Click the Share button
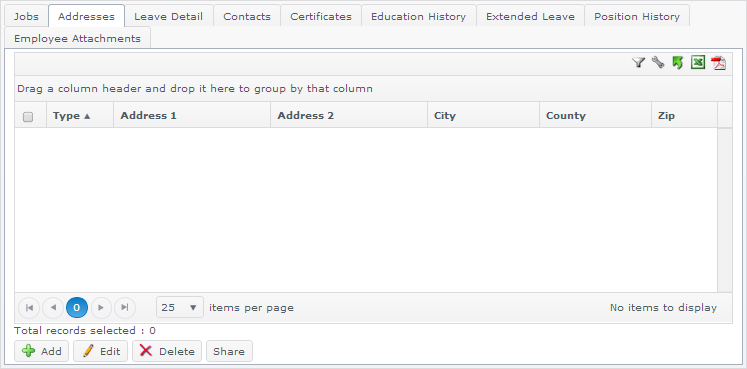 coord(229,351)
